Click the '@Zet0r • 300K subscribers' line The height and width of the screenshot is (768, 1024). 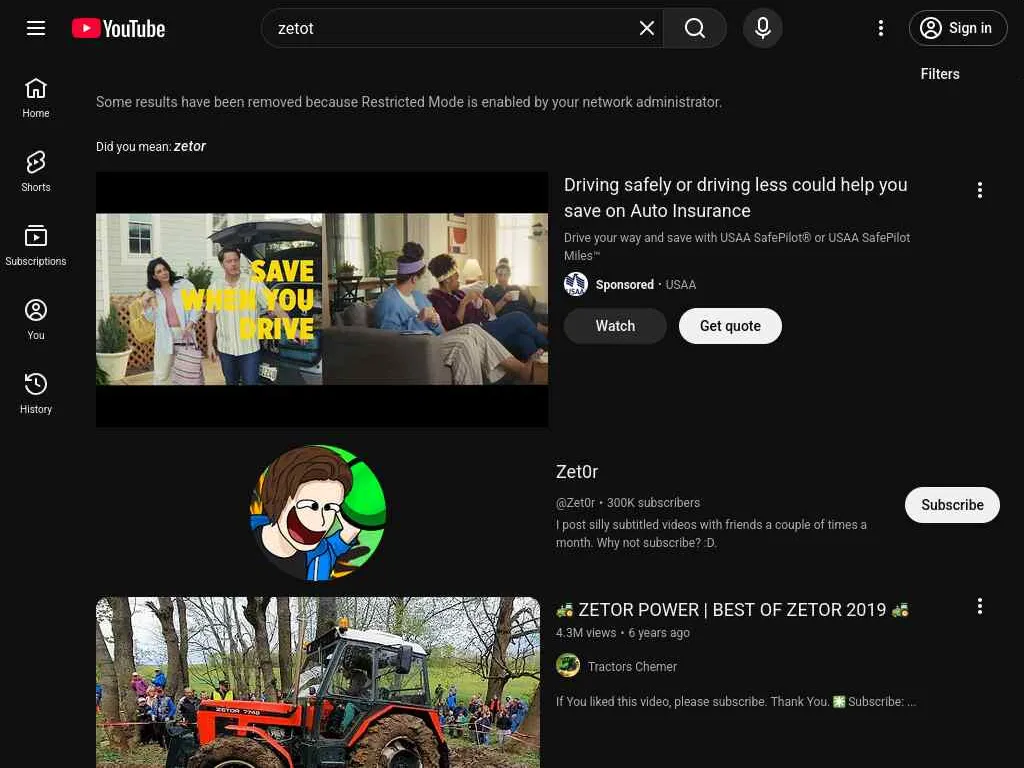(x=628, y=502)
